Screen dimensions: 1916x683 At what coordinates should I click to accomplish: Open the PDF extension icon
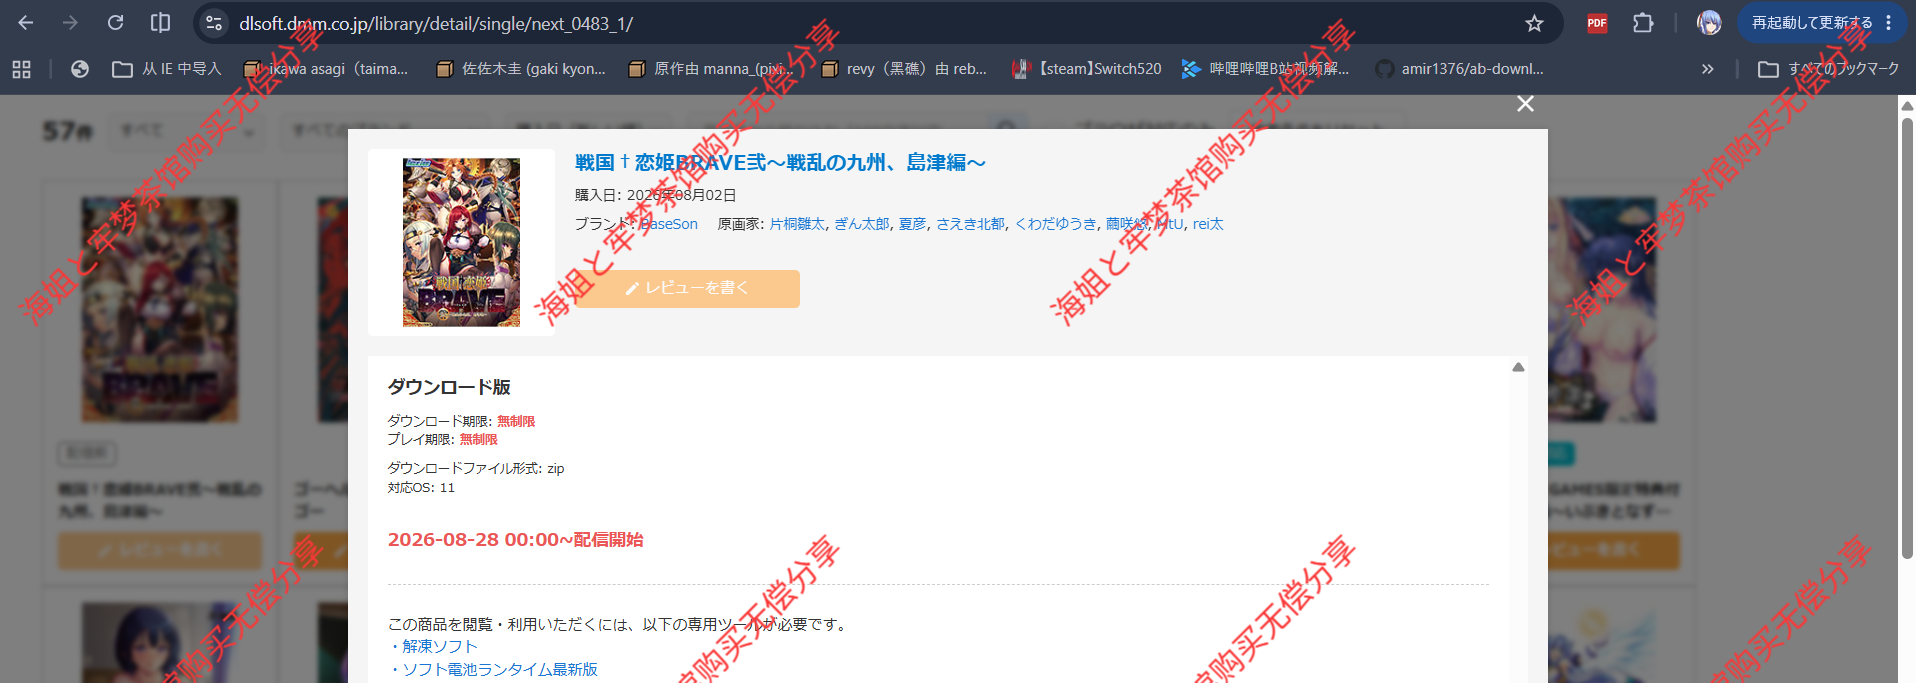pos(1597,23)
